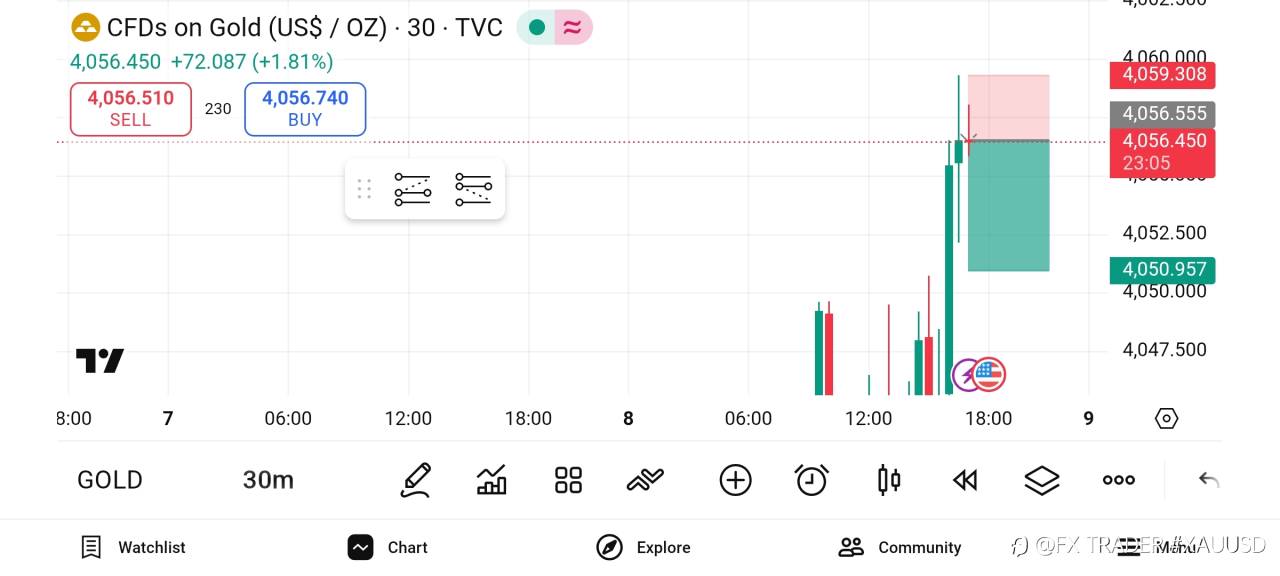This screenshot has height=576, width=1280.
Task: Switch to the Watchlist tab
Action: click(133, 547)
